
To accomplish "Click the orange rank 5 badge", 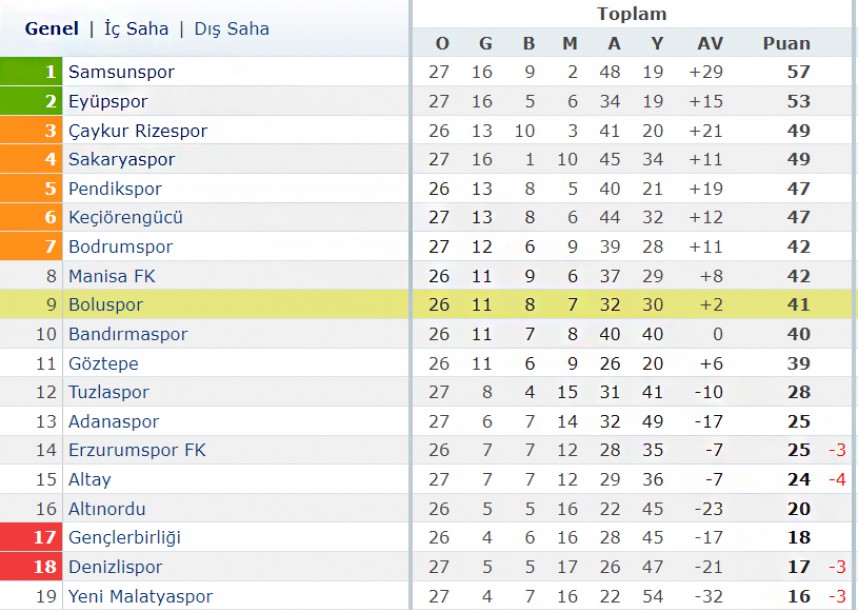I will pos(31,188).
